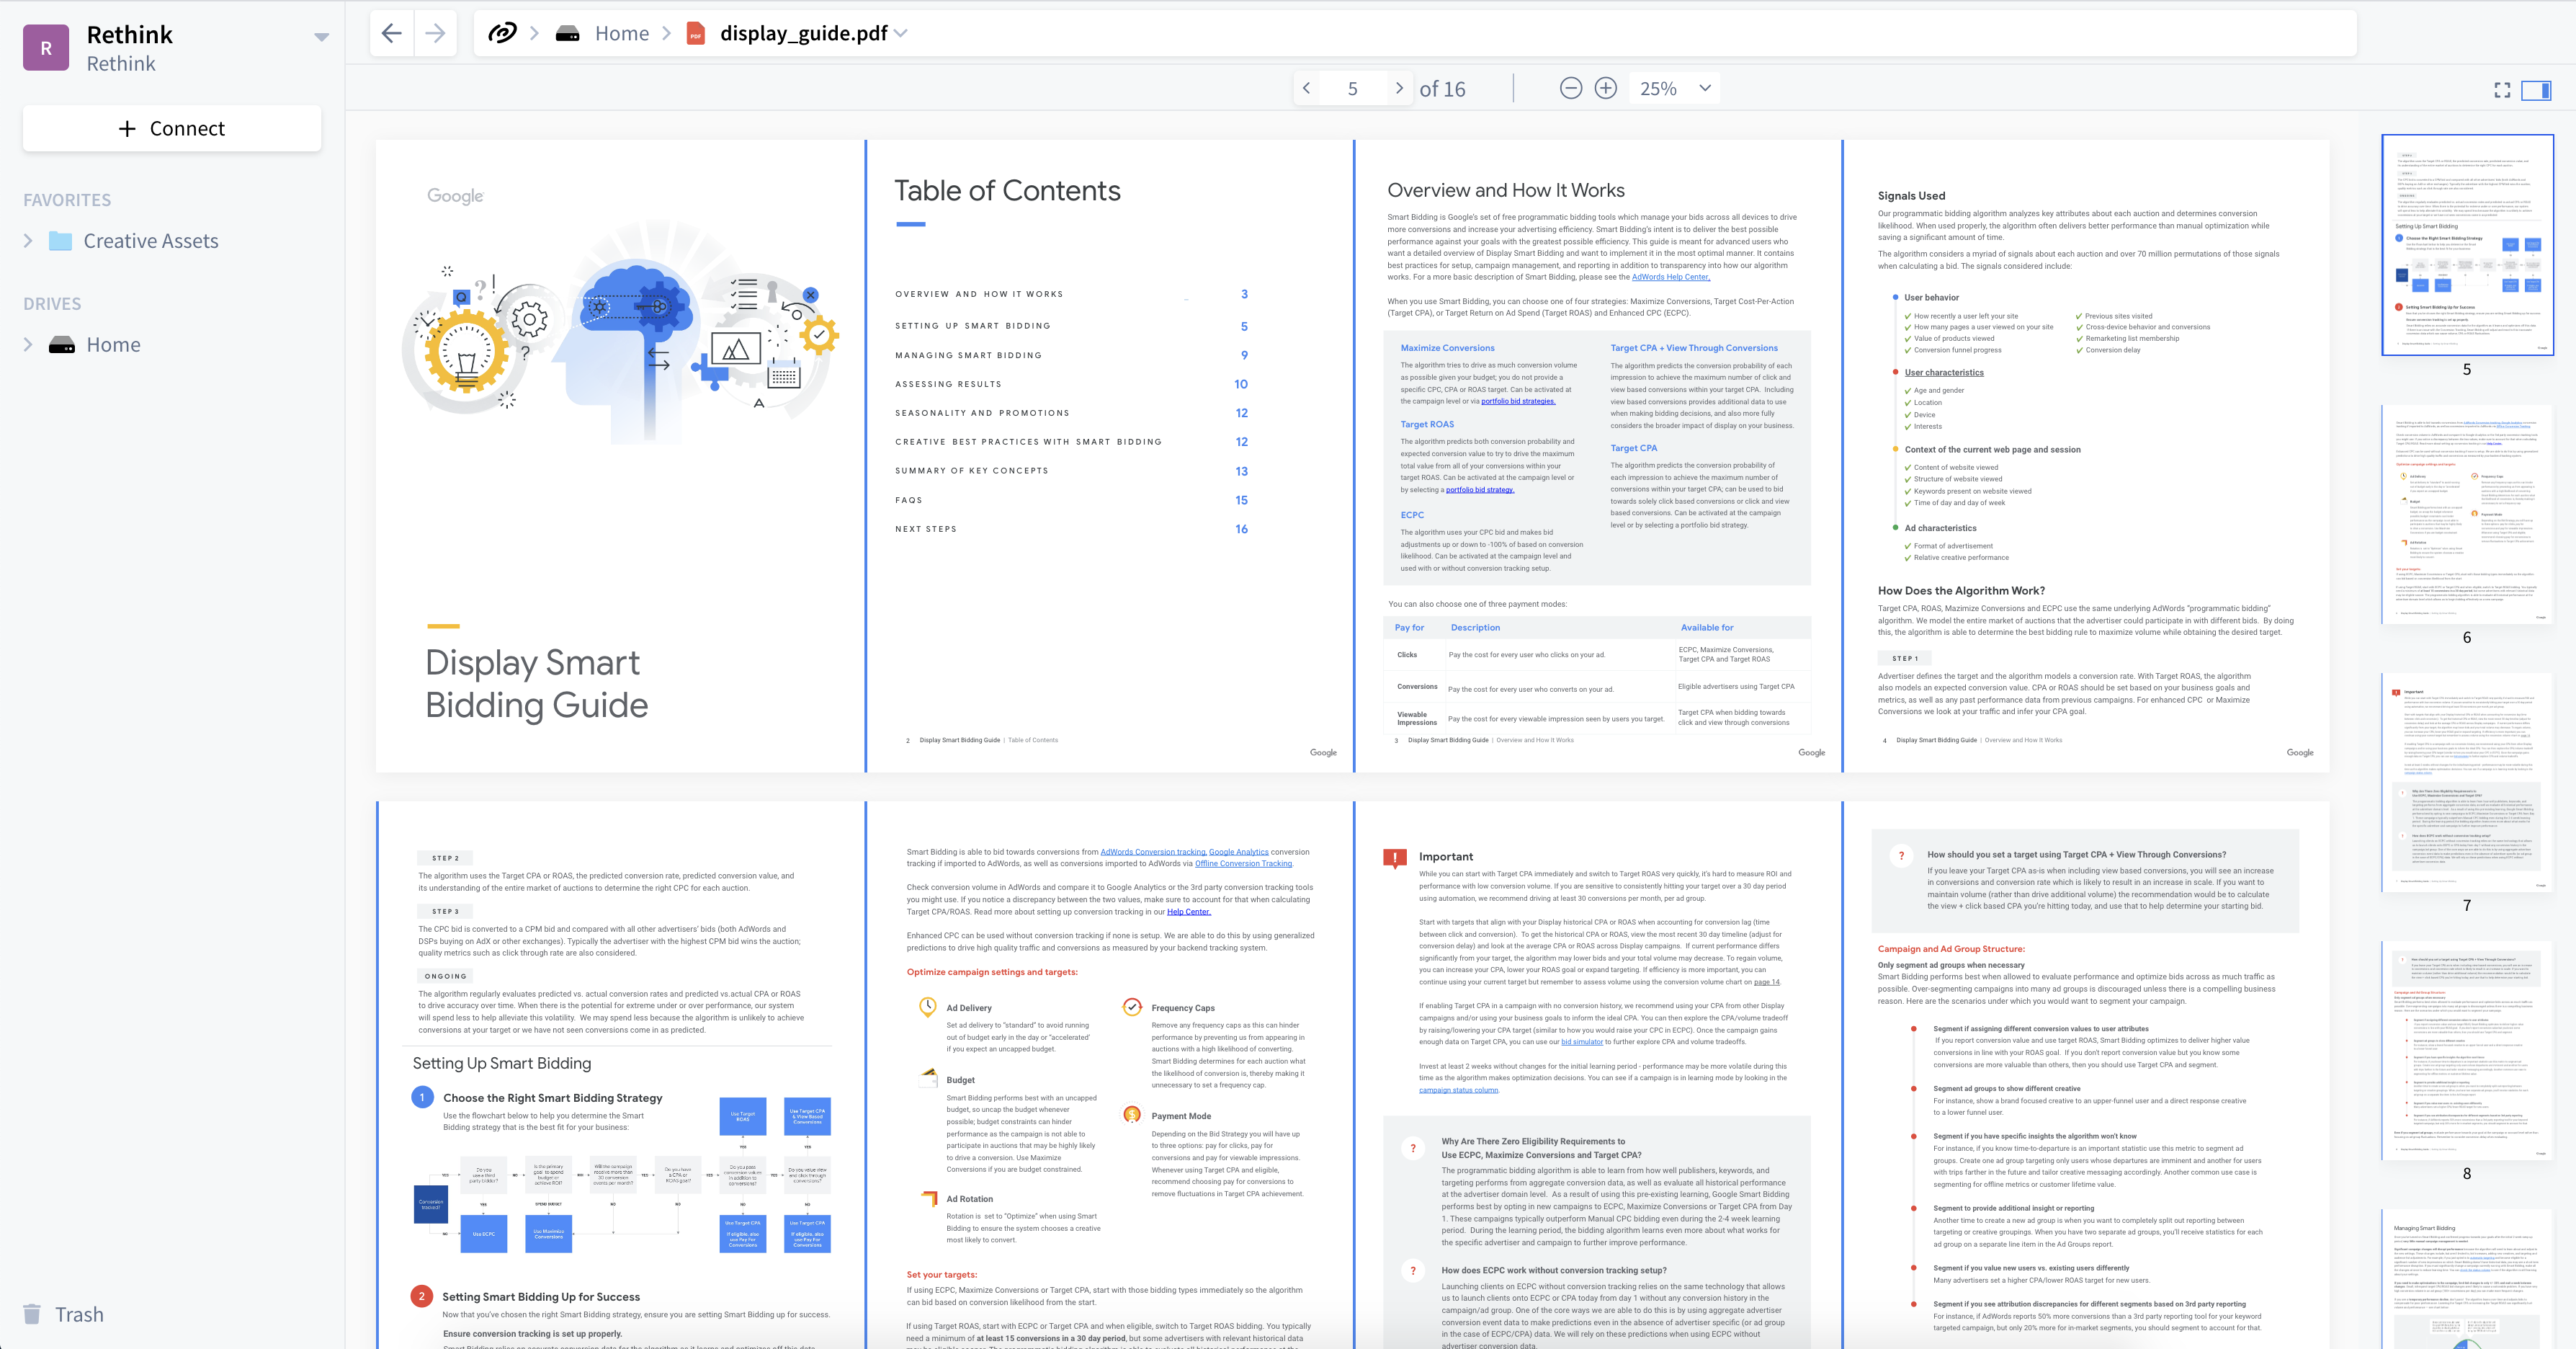Image resolution: width=2576 pixels, height=1349 pixels.
Task: Select page 8 thumbnail
Action: (2467, 1050)
